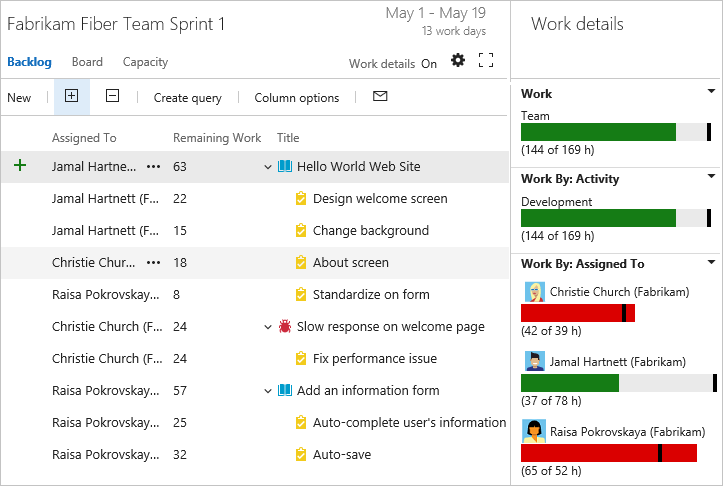Collapse Add an information form children

pos(267,391)
